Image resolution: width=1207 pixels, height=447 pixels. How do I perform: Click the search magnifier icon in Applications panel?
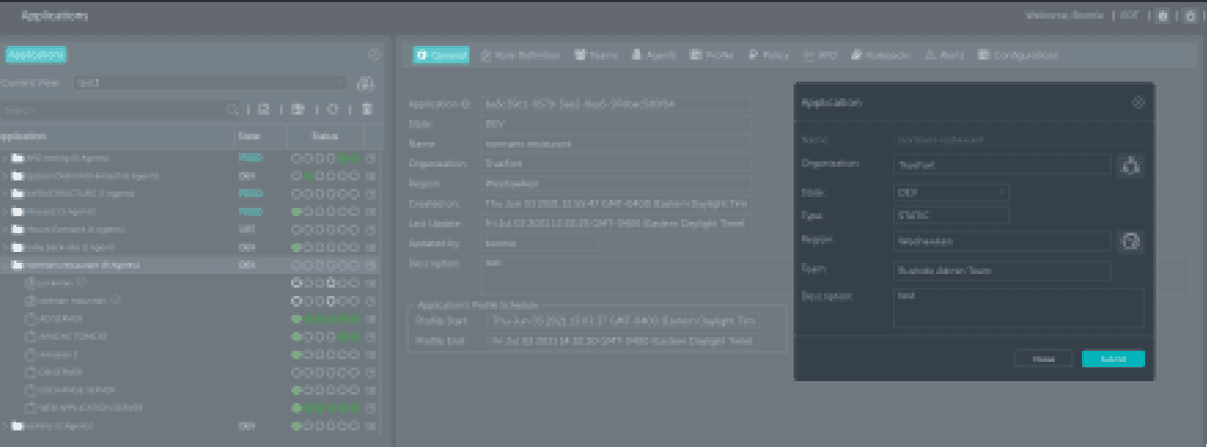(x=232, y=109)
